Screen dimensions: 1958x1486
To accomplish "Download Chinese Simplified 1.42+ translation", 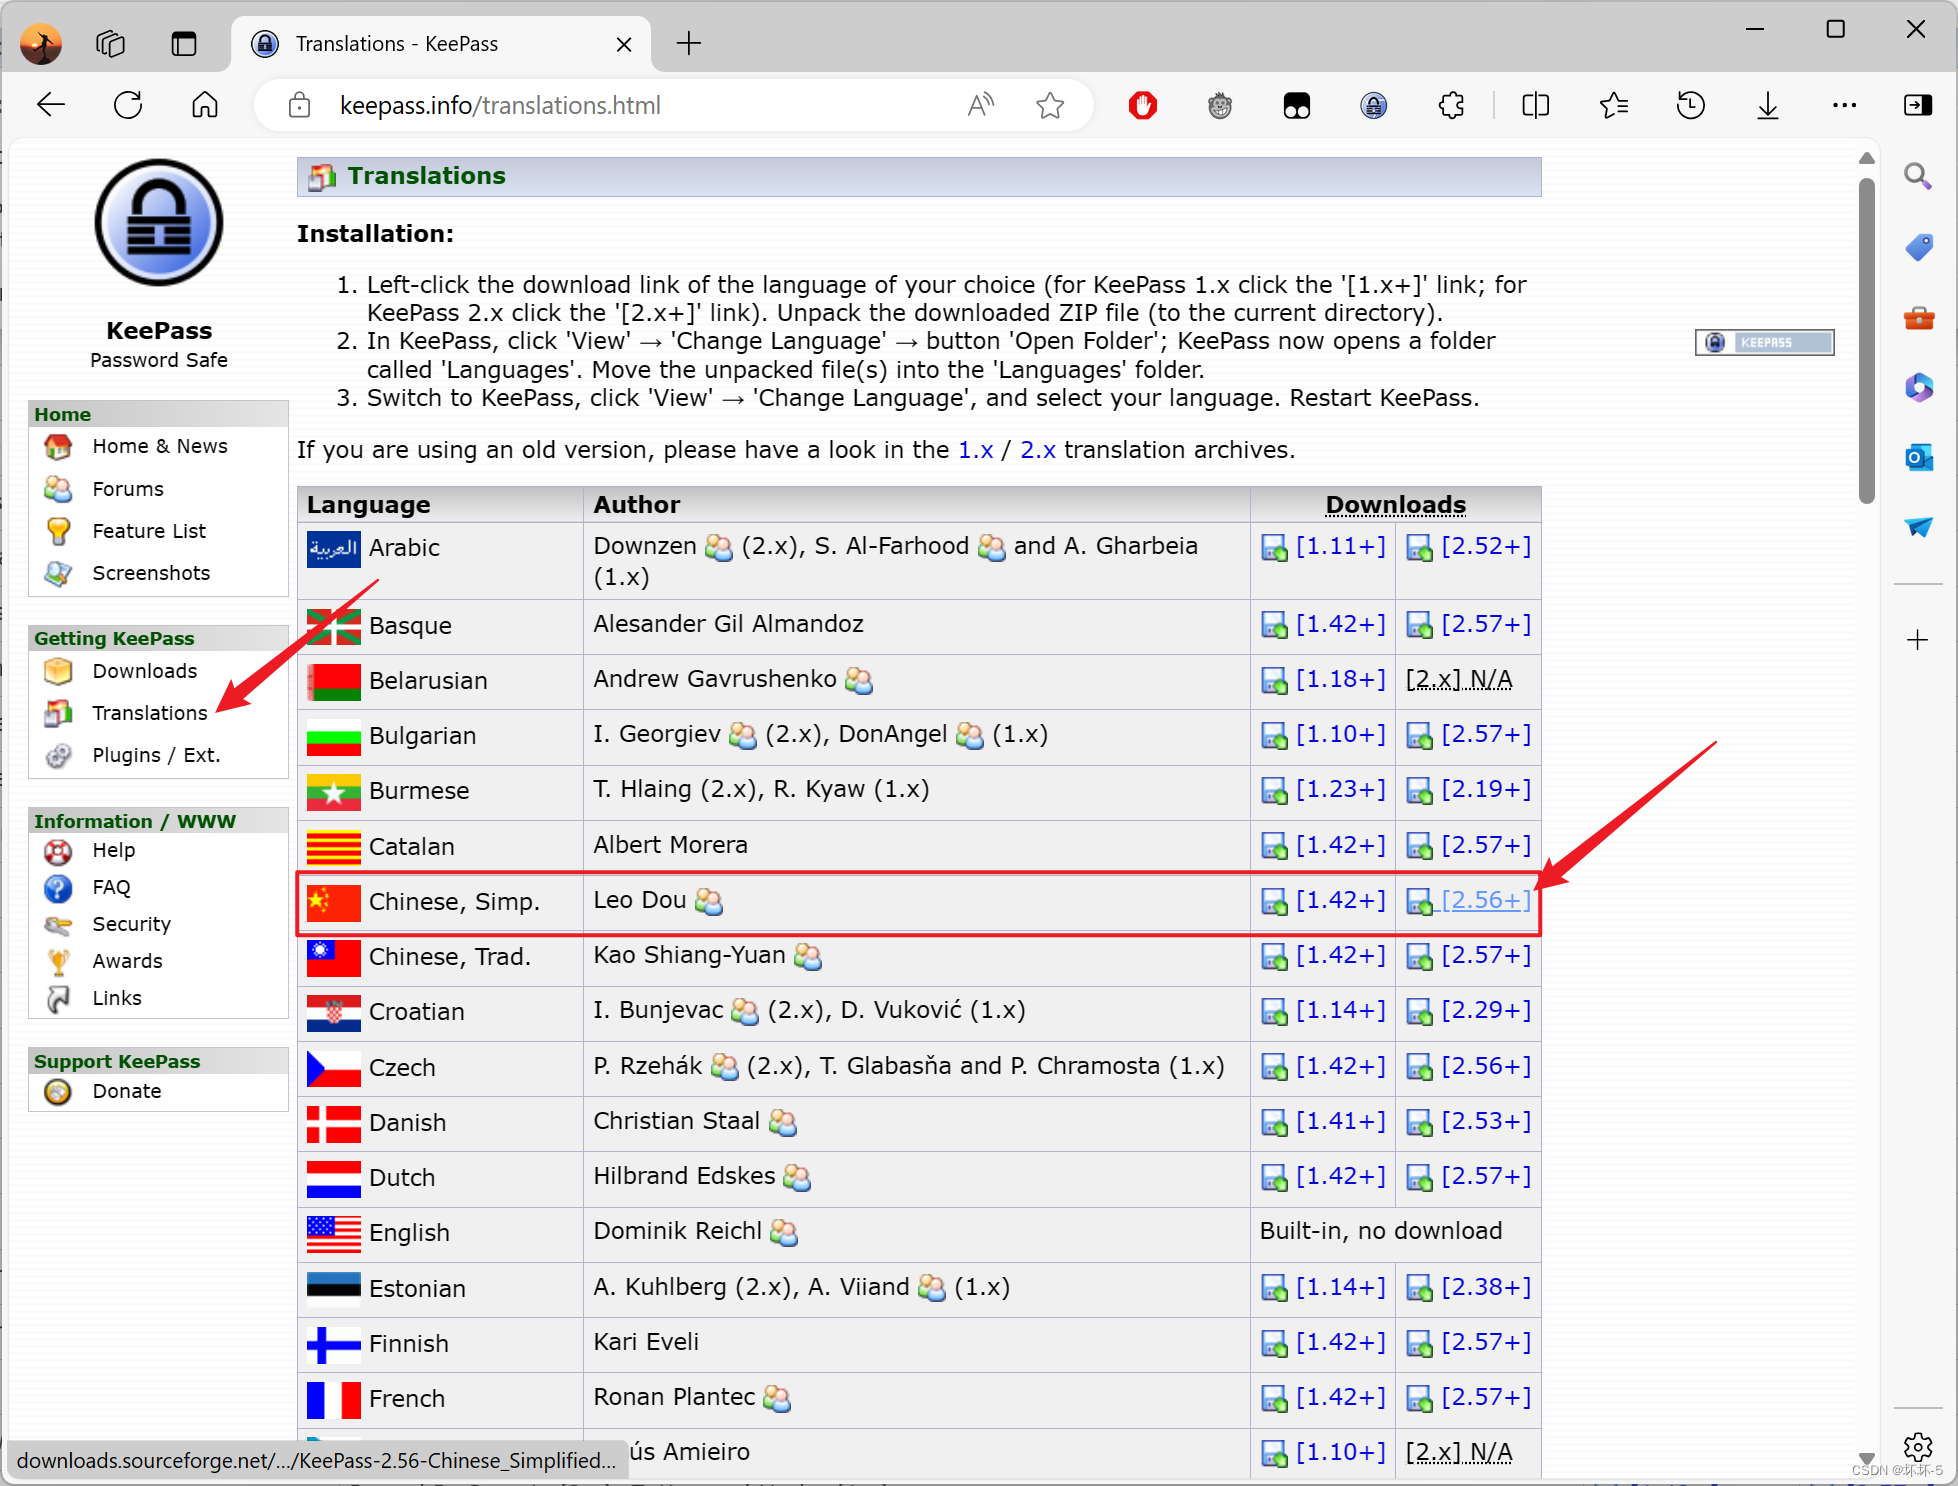I will 1341,900.
